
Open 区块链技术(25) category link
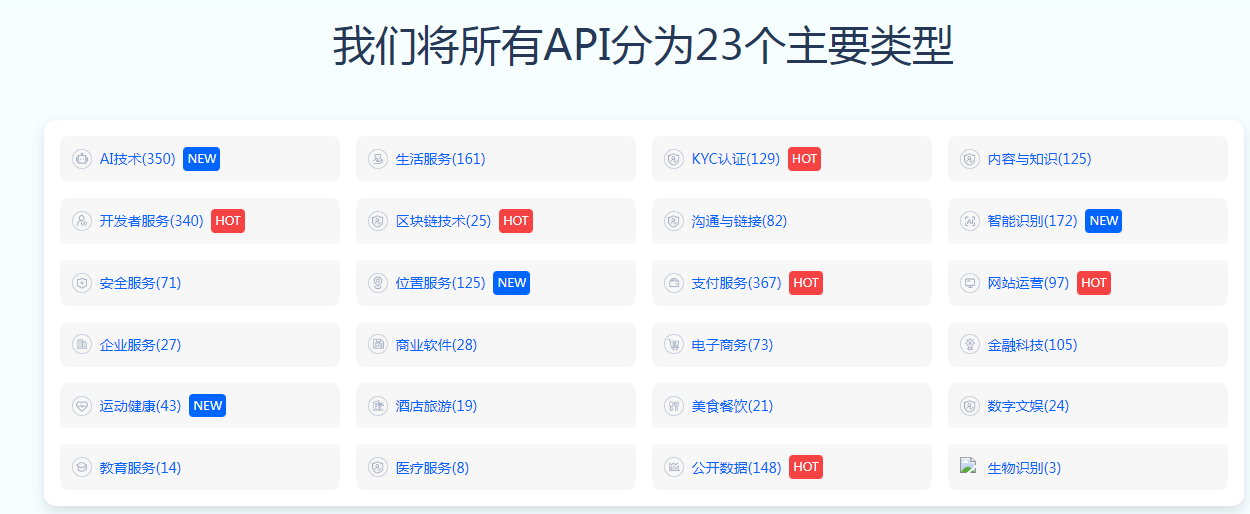pos(444,221)
